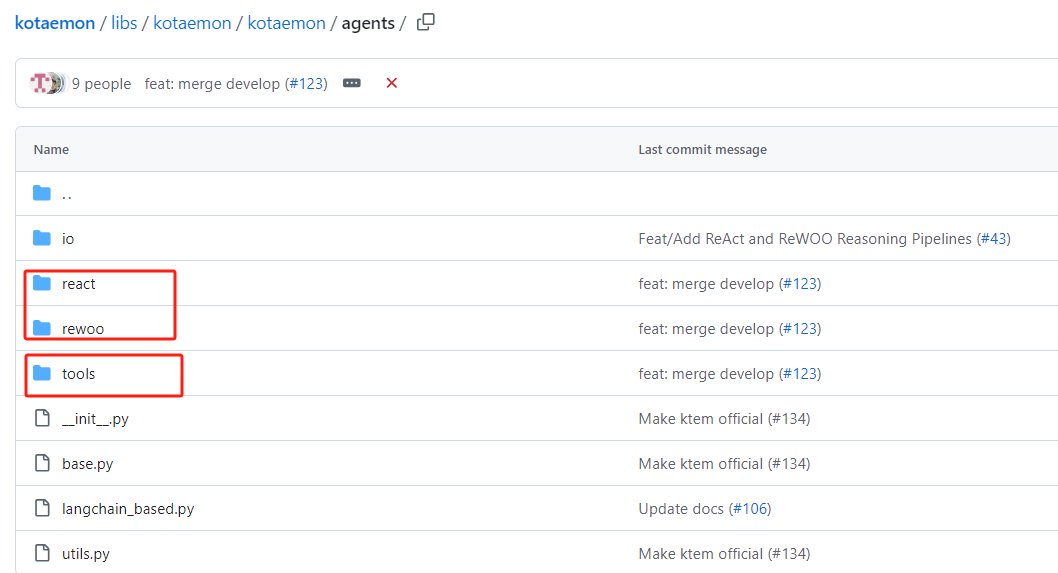The image size is (1058, 573).
Task: Open base.py 'Make ktem official (#134)' commit
Action: [724, 464]
